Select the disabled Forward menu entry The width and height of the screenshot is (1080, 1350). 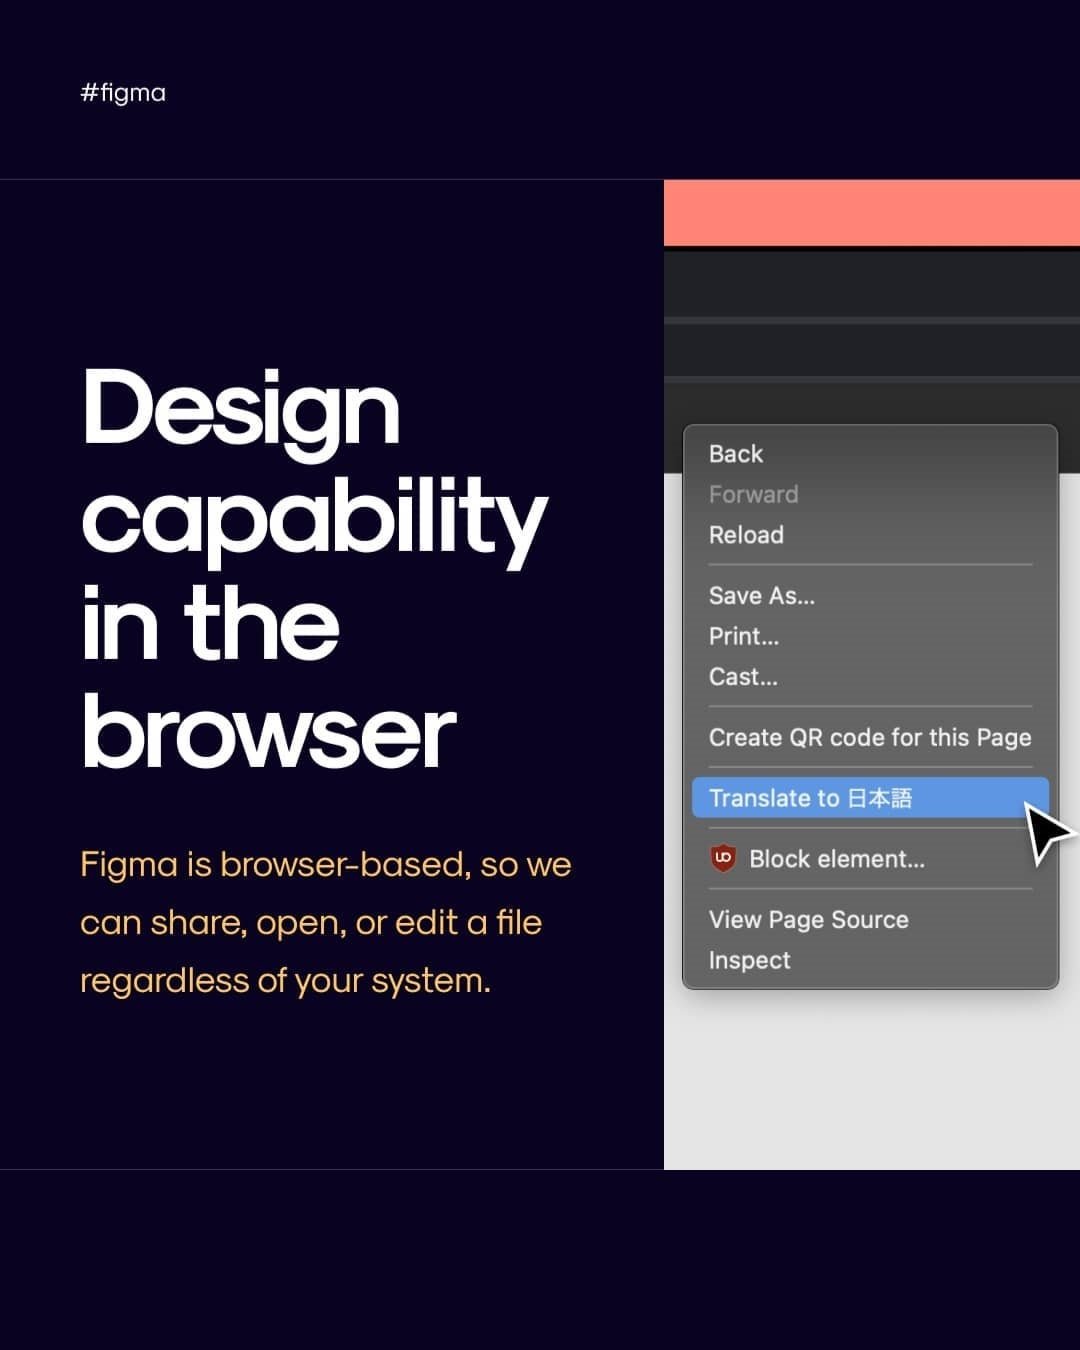[x=870, y=494]
